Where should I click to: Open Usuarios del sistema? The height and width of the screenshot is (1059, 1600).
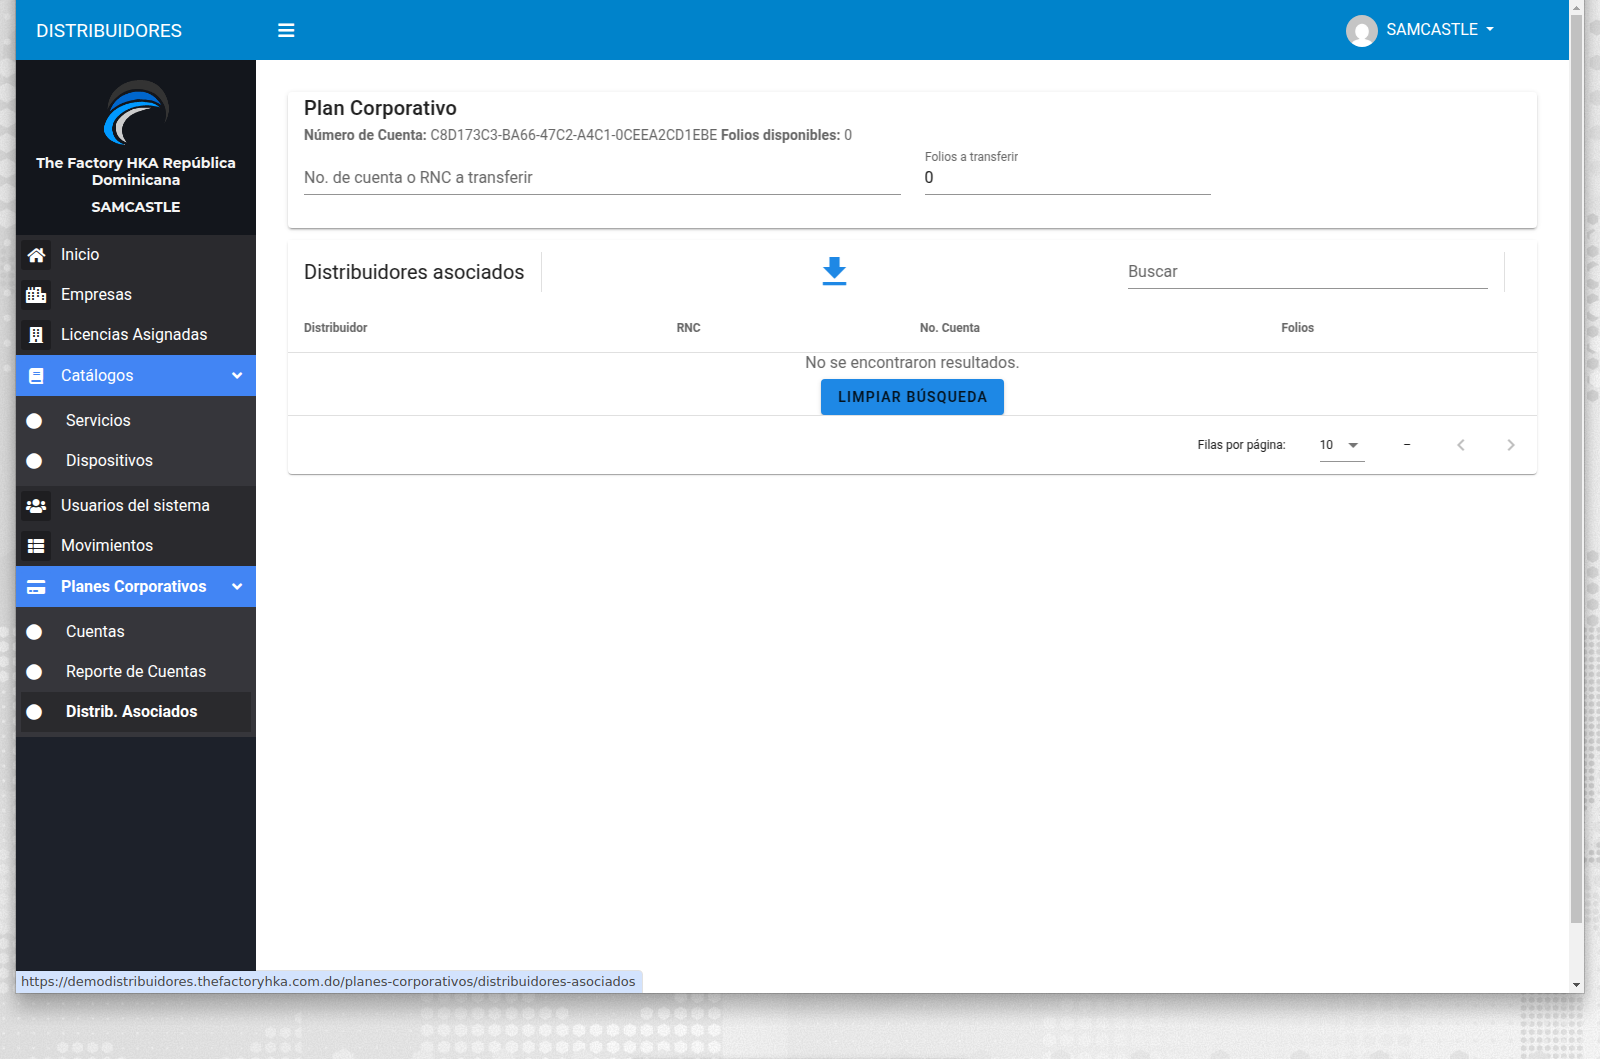(x=136, y=506)
